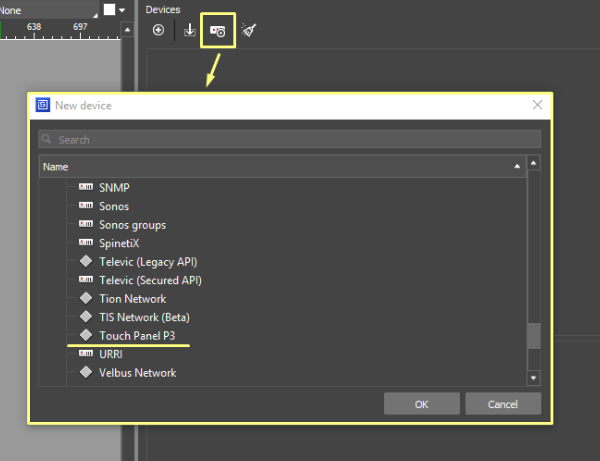Open the highlighted new device catalog icon
Screen dimensions: 600x461
(217, 31)
